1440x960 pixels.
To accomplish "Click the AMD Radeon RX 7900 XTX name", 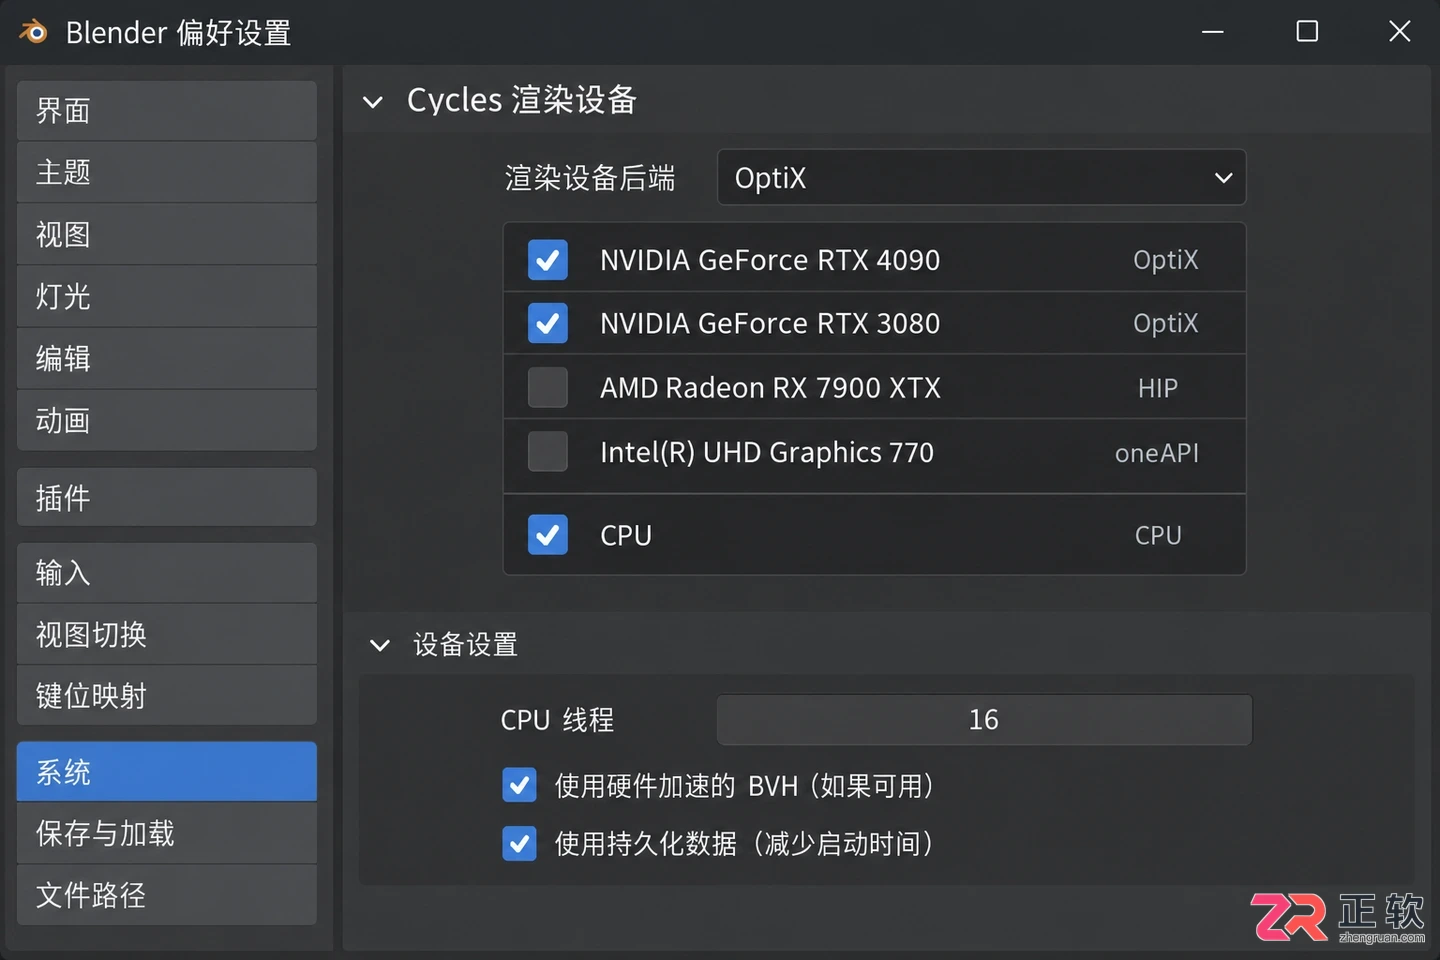I will pos(770,388).
